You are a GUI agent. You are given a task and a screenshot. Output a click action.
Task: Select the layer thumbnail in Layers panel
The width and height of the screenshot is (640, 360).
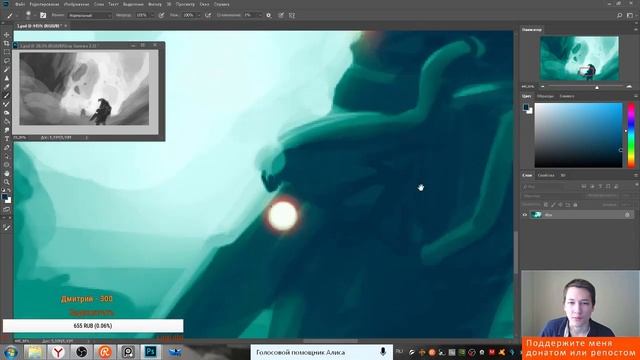[536, 215]
